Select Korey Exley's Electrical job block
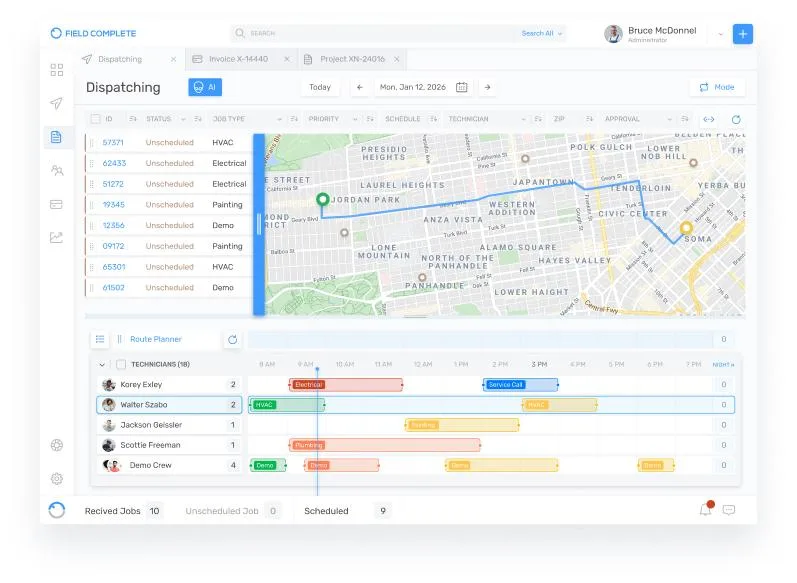The width and height of the screenshot is (797, 583). point(346,385)
